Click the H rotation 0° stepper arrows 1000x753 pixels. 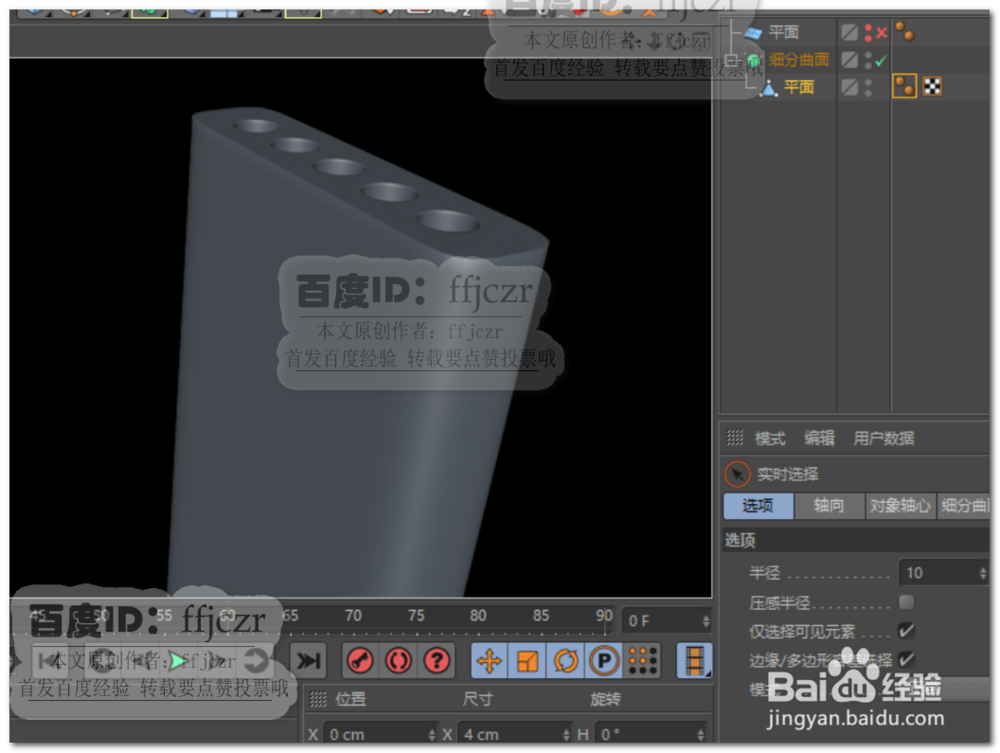(701, 735)
